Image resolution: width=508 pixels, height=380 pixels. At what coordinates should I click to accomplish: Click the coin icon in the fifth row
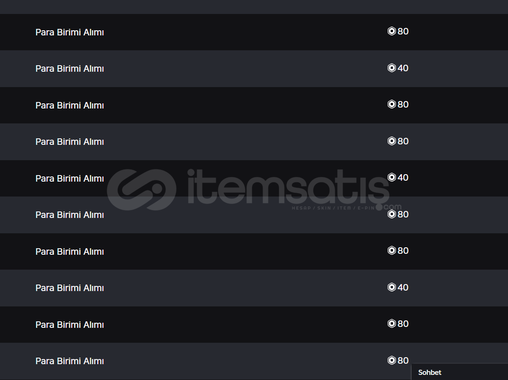(391, 177)
